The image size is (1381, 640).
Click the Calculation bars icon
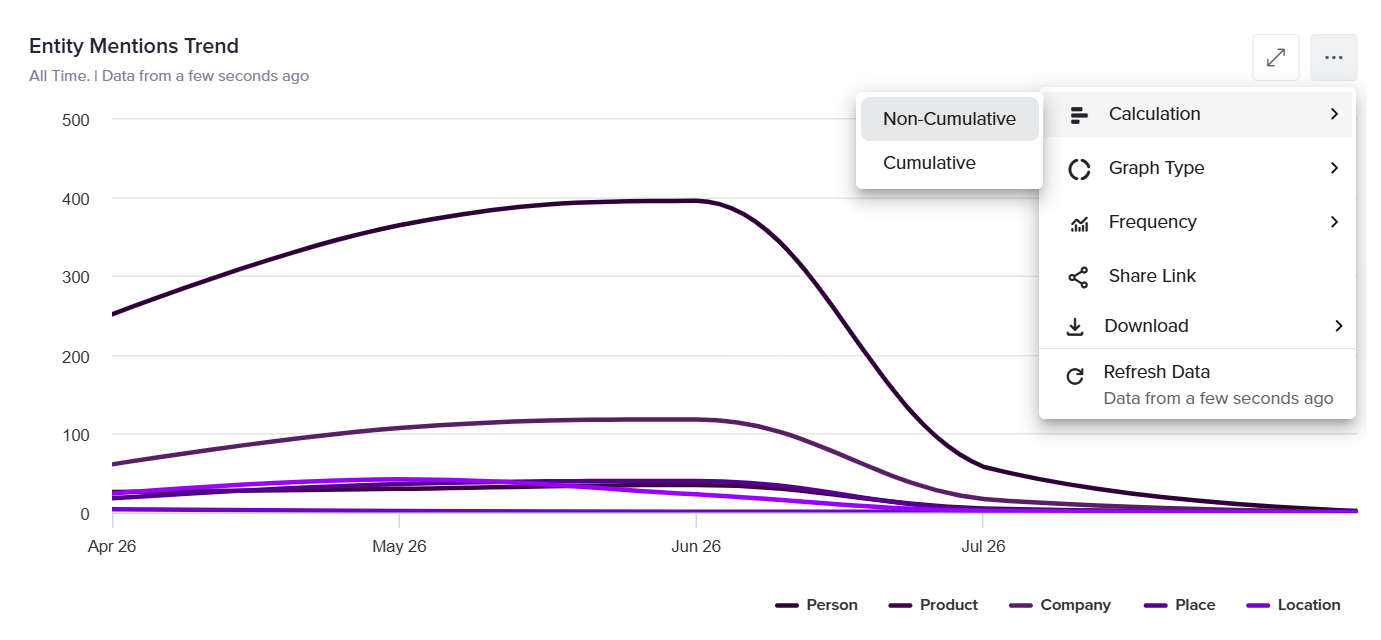(1079, 115)
